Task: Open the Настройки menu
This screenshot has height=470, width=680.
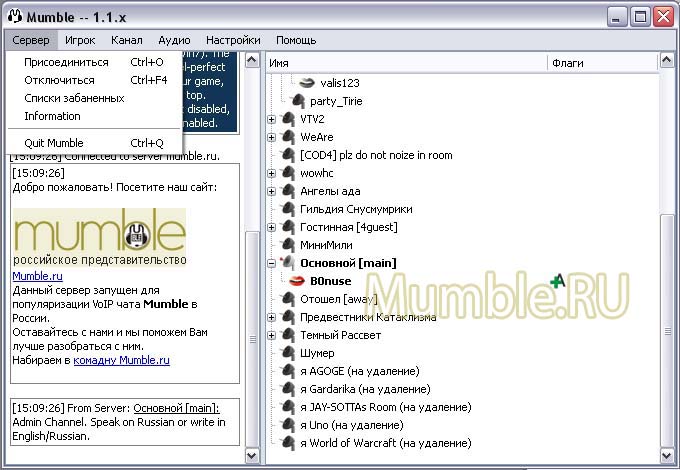Action: [x=233, y=40]
